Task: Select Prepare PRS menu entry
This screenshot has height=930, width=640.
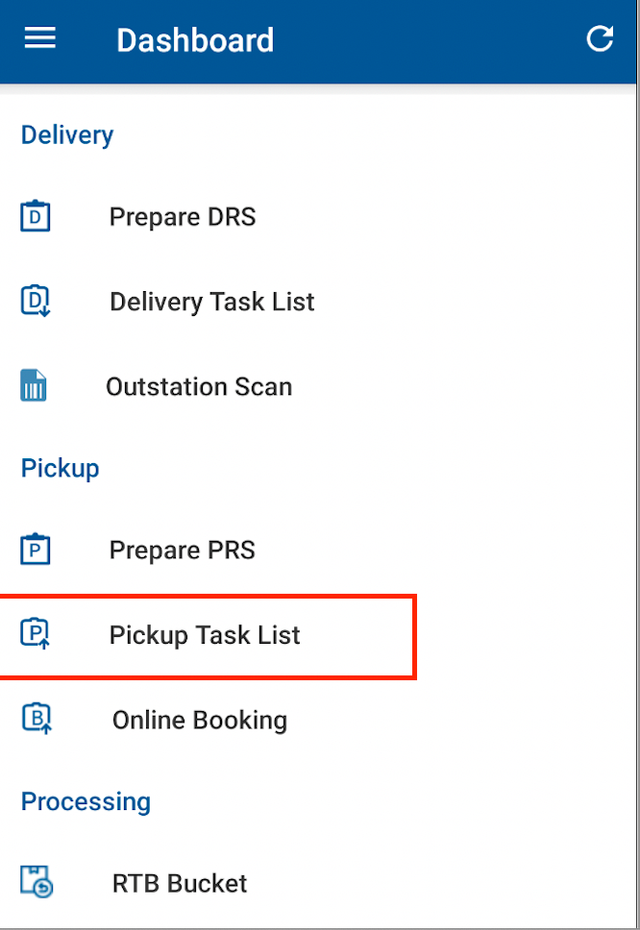Action: pos(182,550)
